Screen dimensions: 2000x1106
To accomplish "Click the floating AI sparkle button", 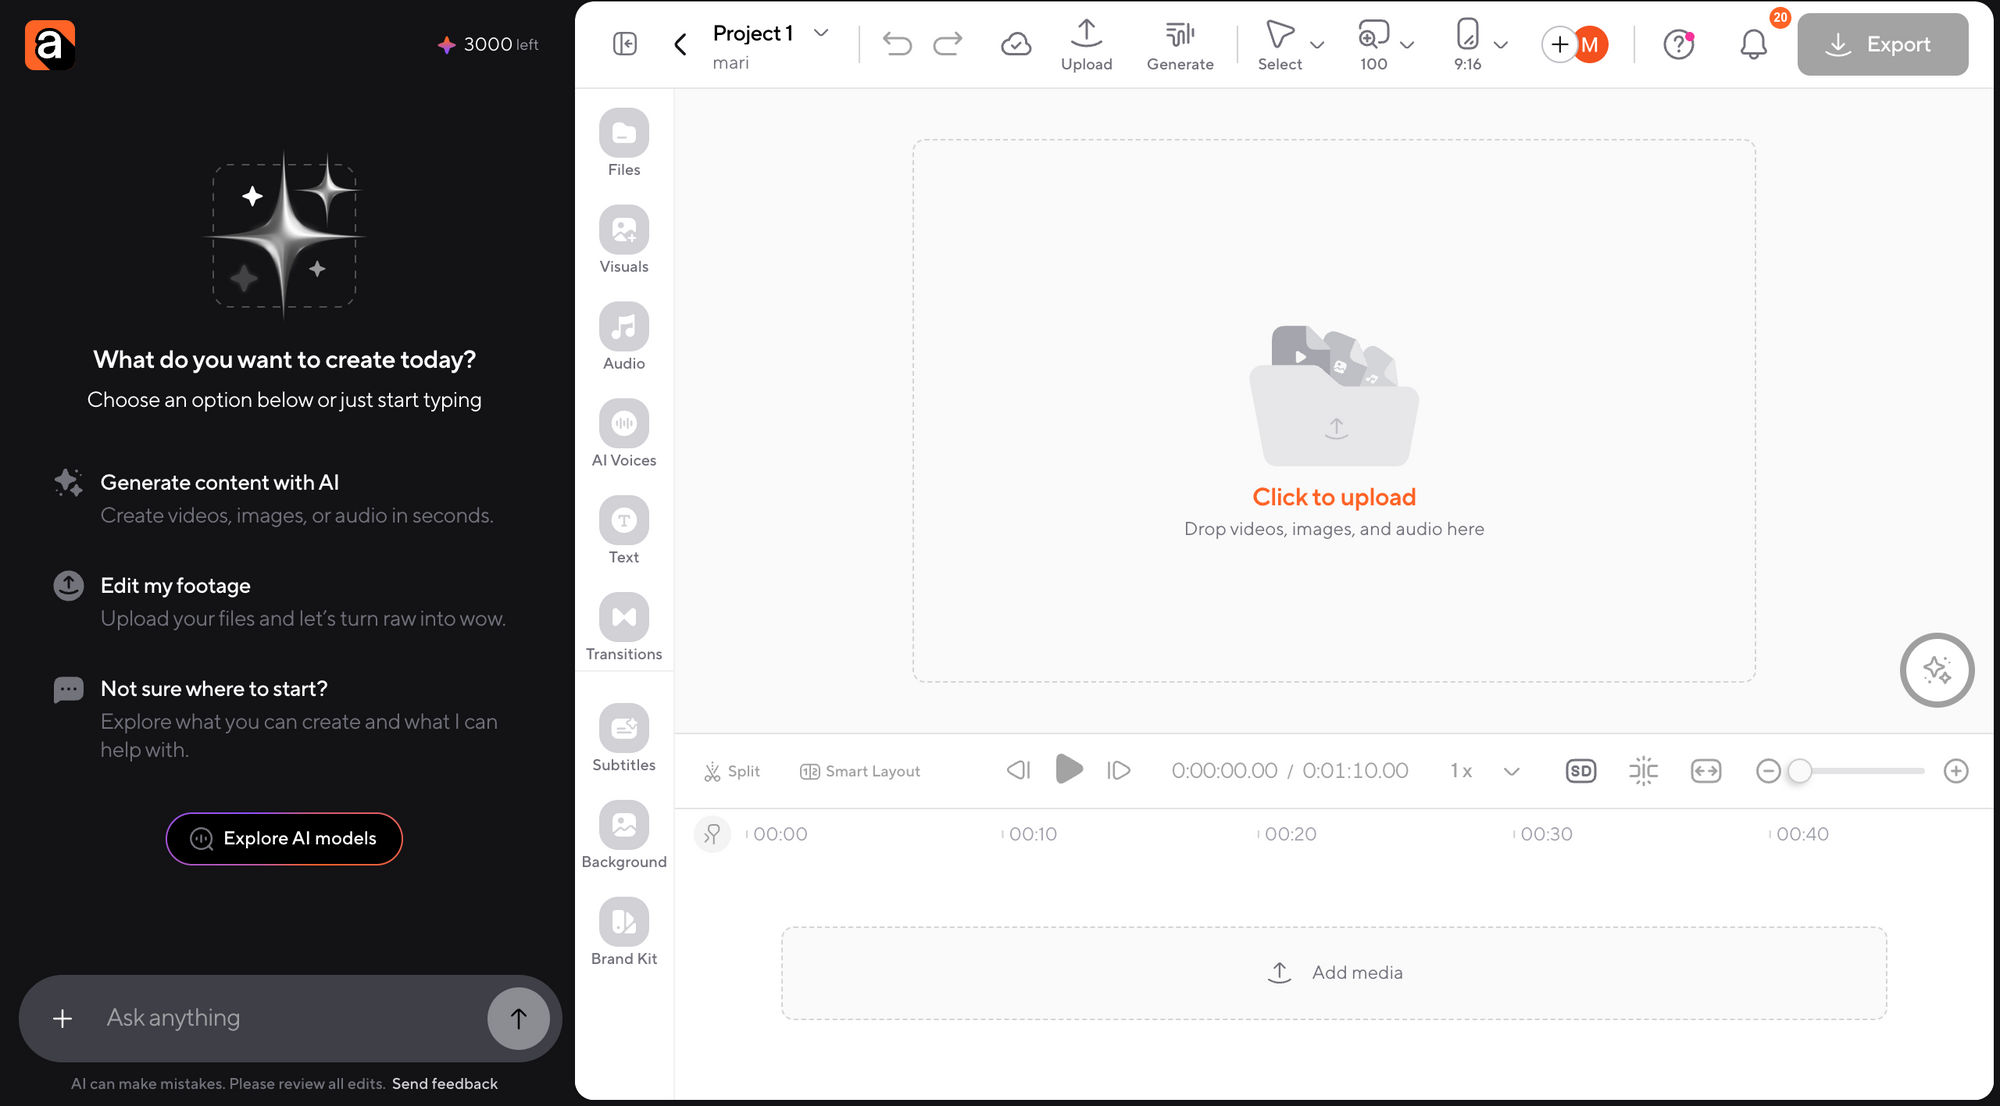I will pyautogui.click(x=1936, y=670).
